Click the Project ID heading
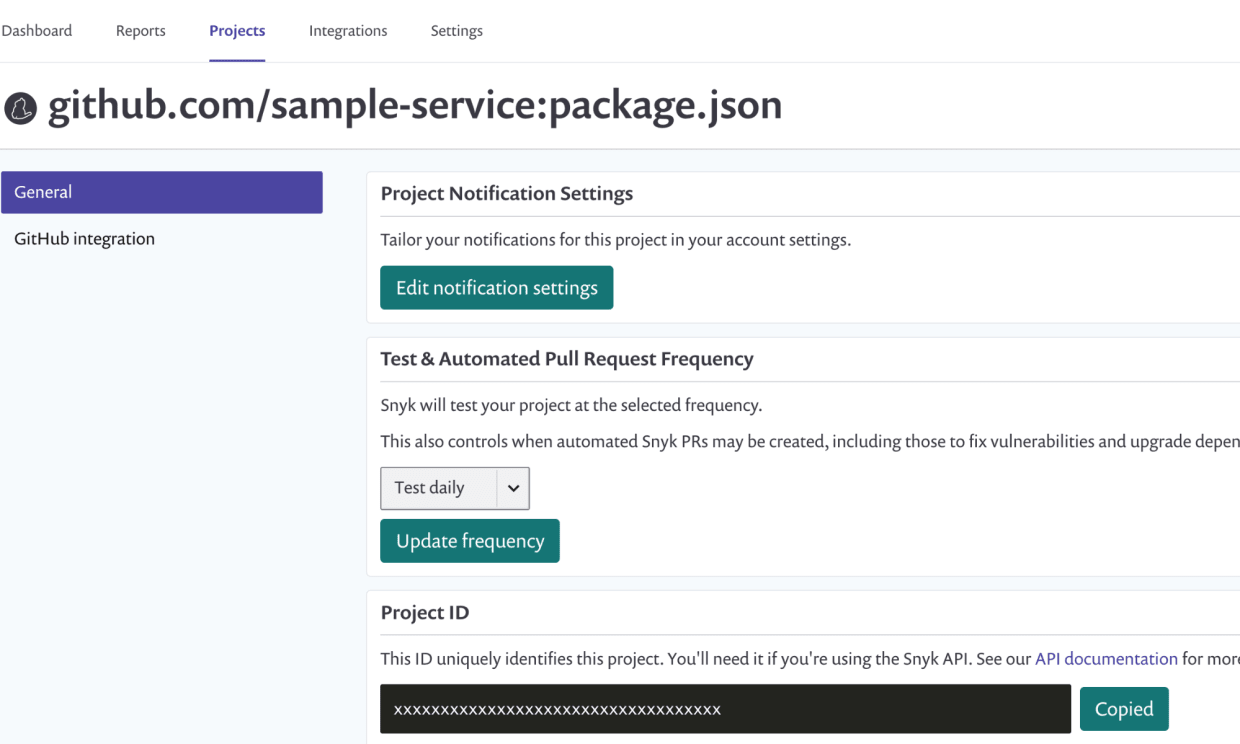This screenshot has width=1240, height=744. (x=425, y=613)
